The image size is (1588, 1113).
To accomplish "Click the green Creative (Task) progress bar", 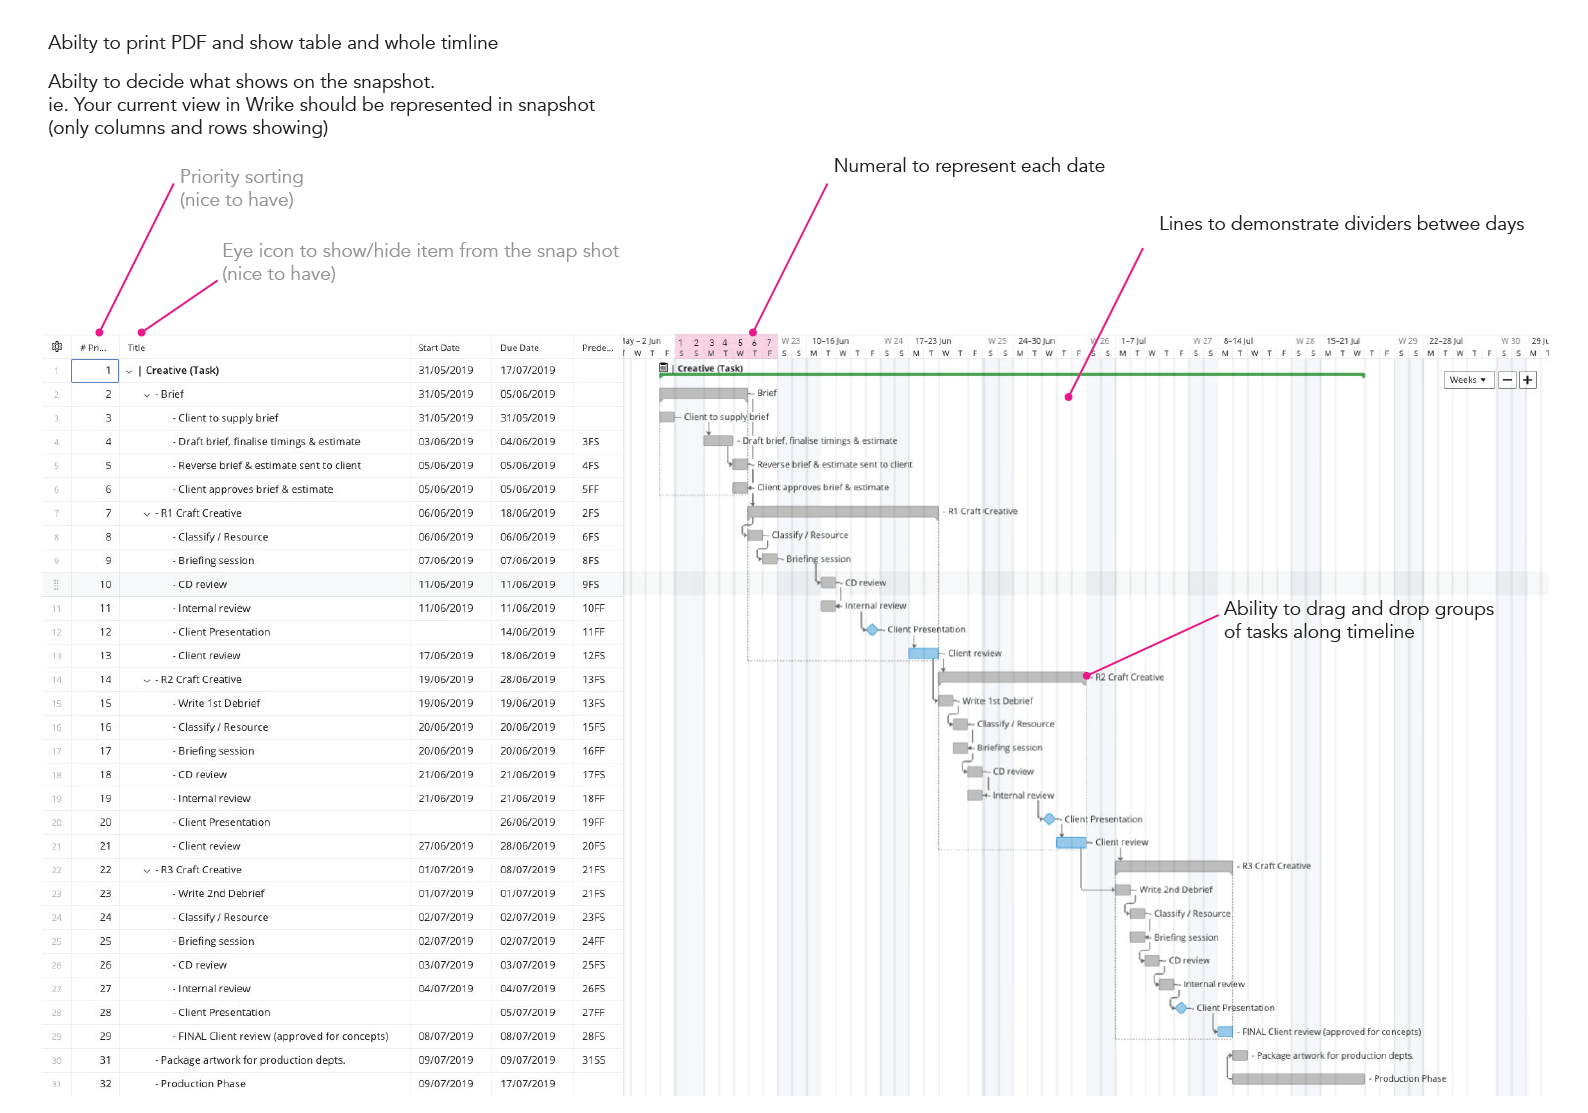I will [x=1010, y=375].
